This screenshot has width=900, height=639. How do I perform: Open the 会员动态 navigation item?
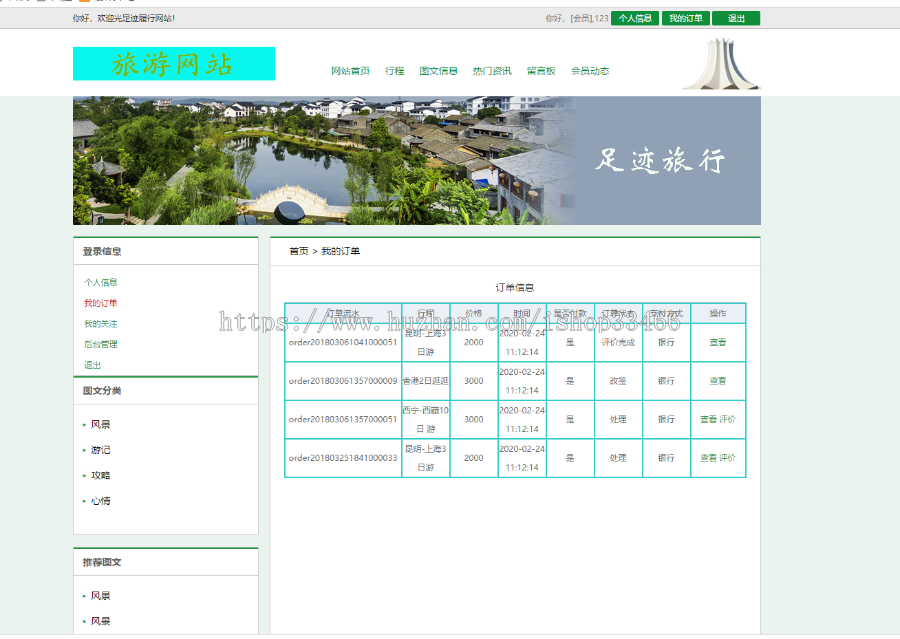pos(589,70)
